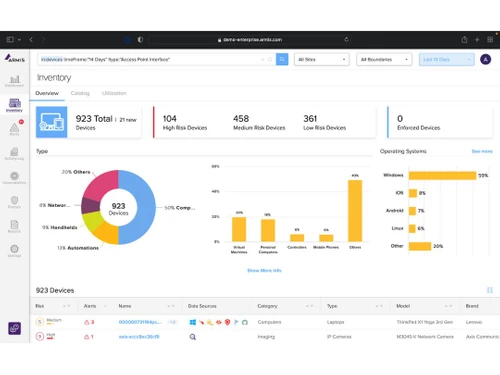This screenshot has height=375, width=500.
Task: Open the browser sidebar dropdown chevron
Action: [x=19, y=40]
